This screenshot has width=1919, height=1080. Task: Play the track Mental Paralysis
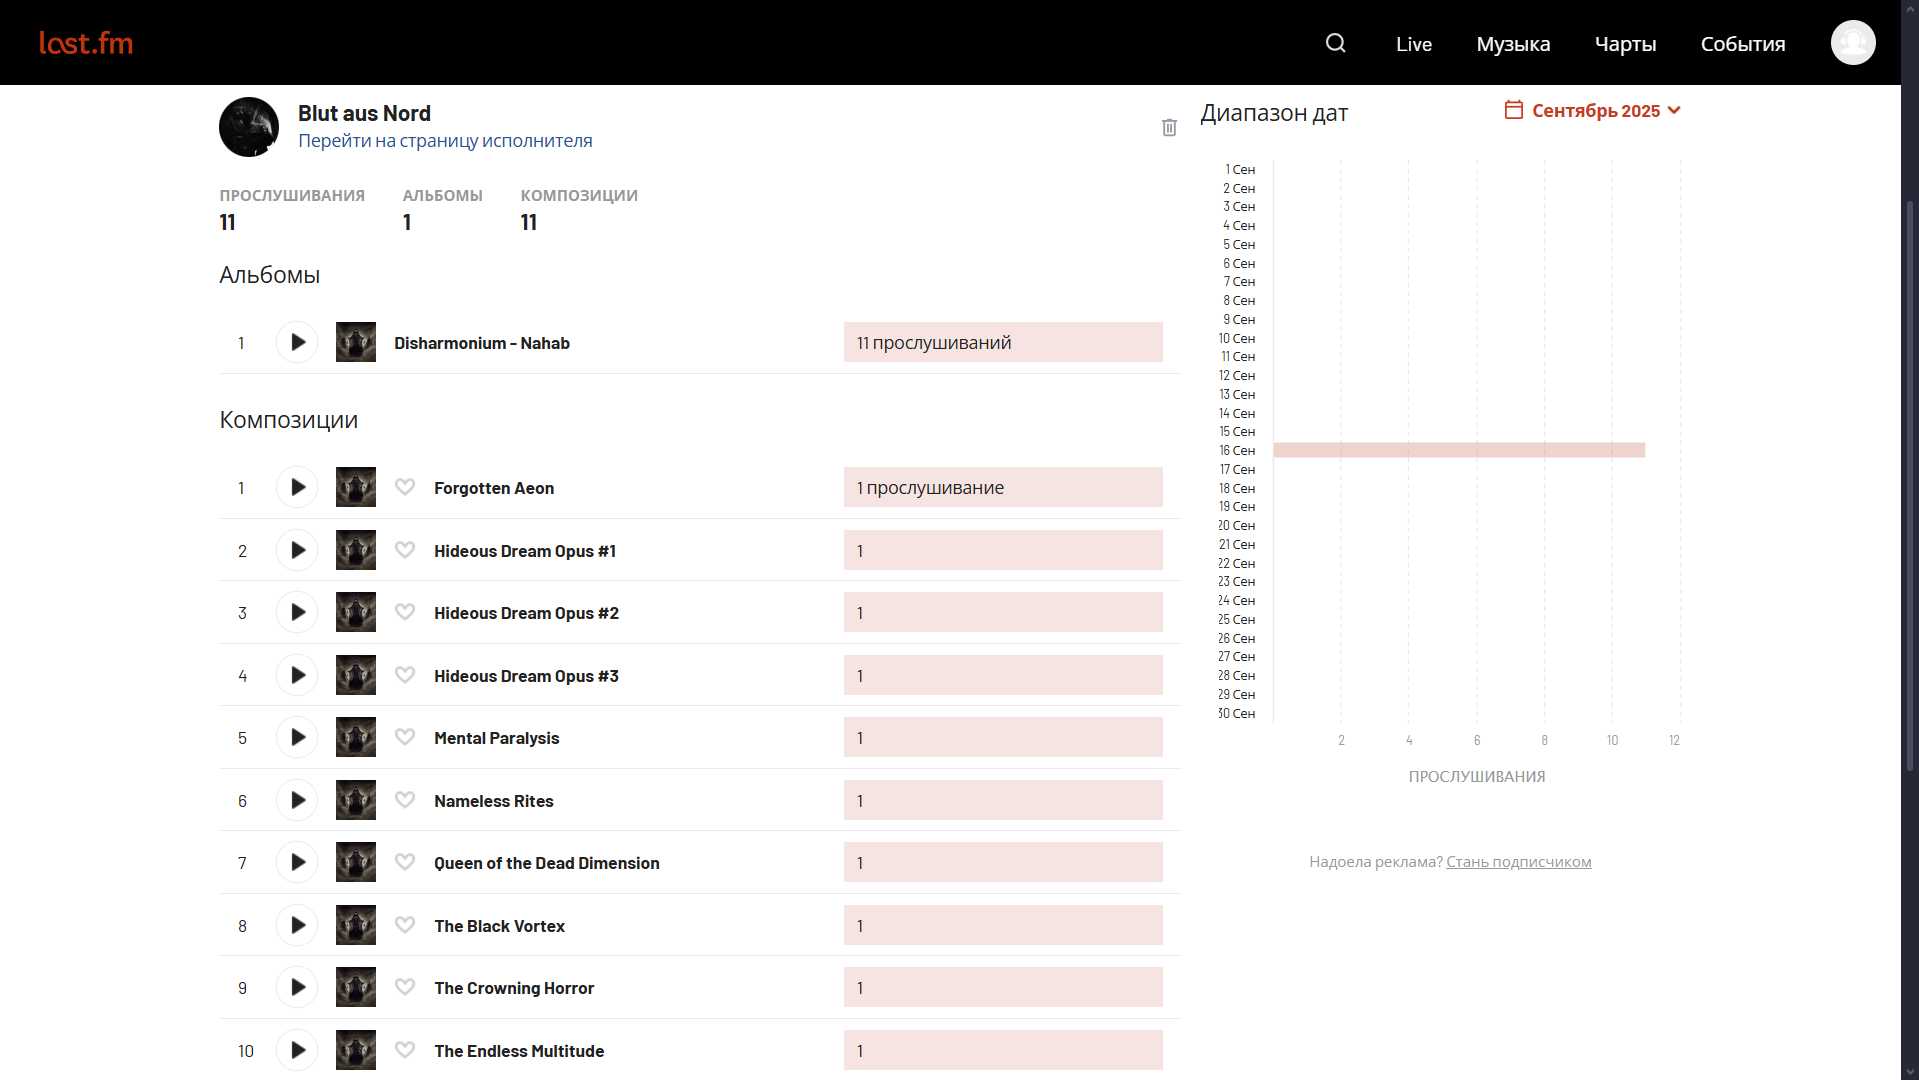point(297,737)
